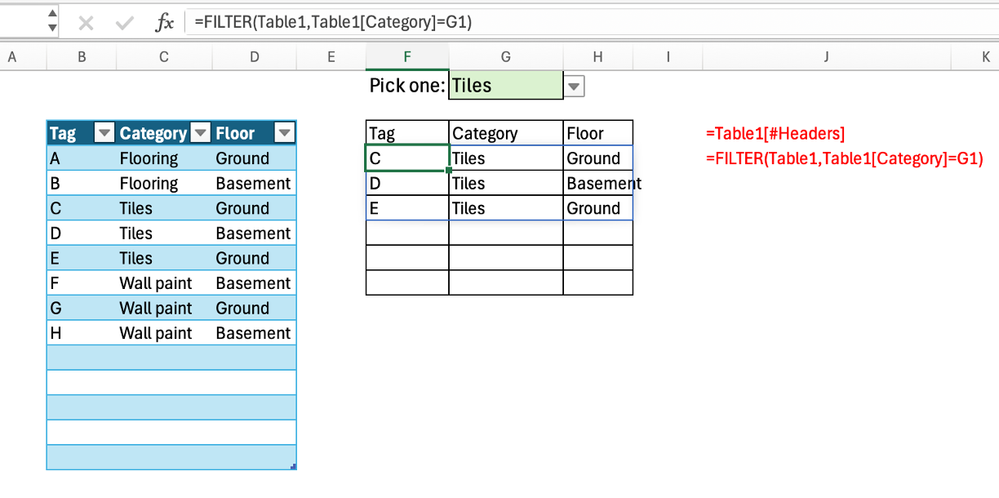The width and height of the screenshot is (999, 498).
Task: Click Tiles in Table1 row D
Action: pos(136,233)
